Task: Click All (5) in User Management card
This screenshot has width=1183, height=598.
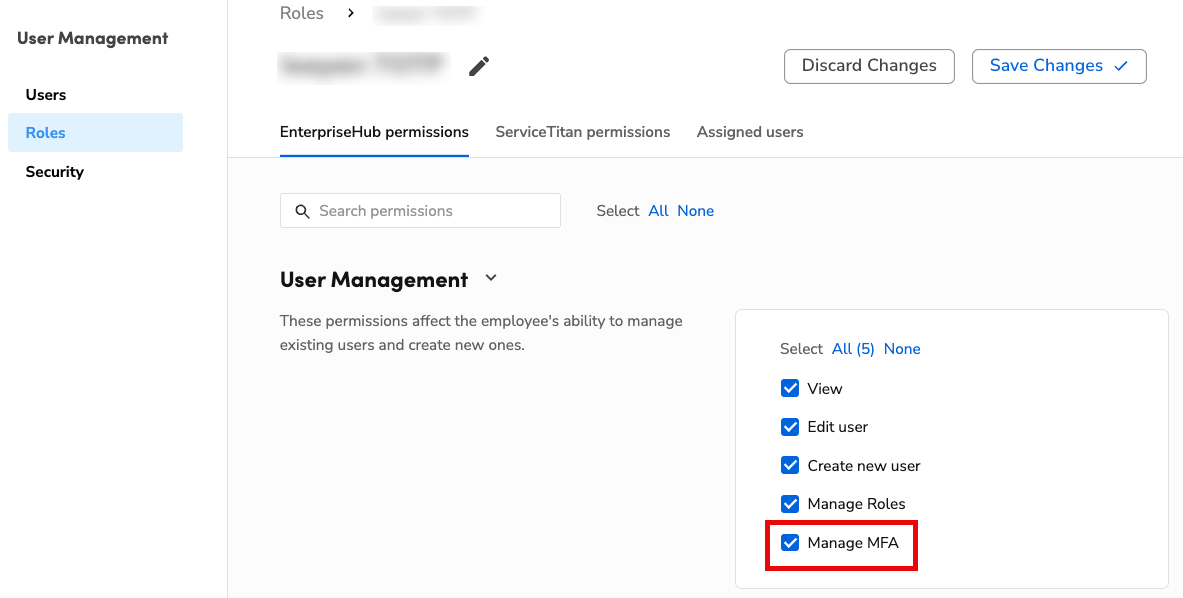Action: (853, 349)
